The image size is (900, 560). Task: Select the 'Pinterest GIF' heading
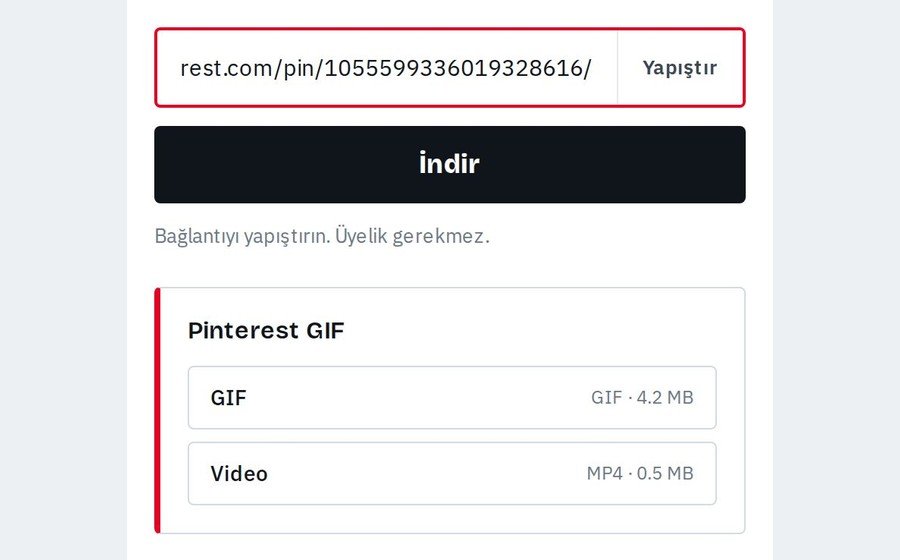point(266,330)
